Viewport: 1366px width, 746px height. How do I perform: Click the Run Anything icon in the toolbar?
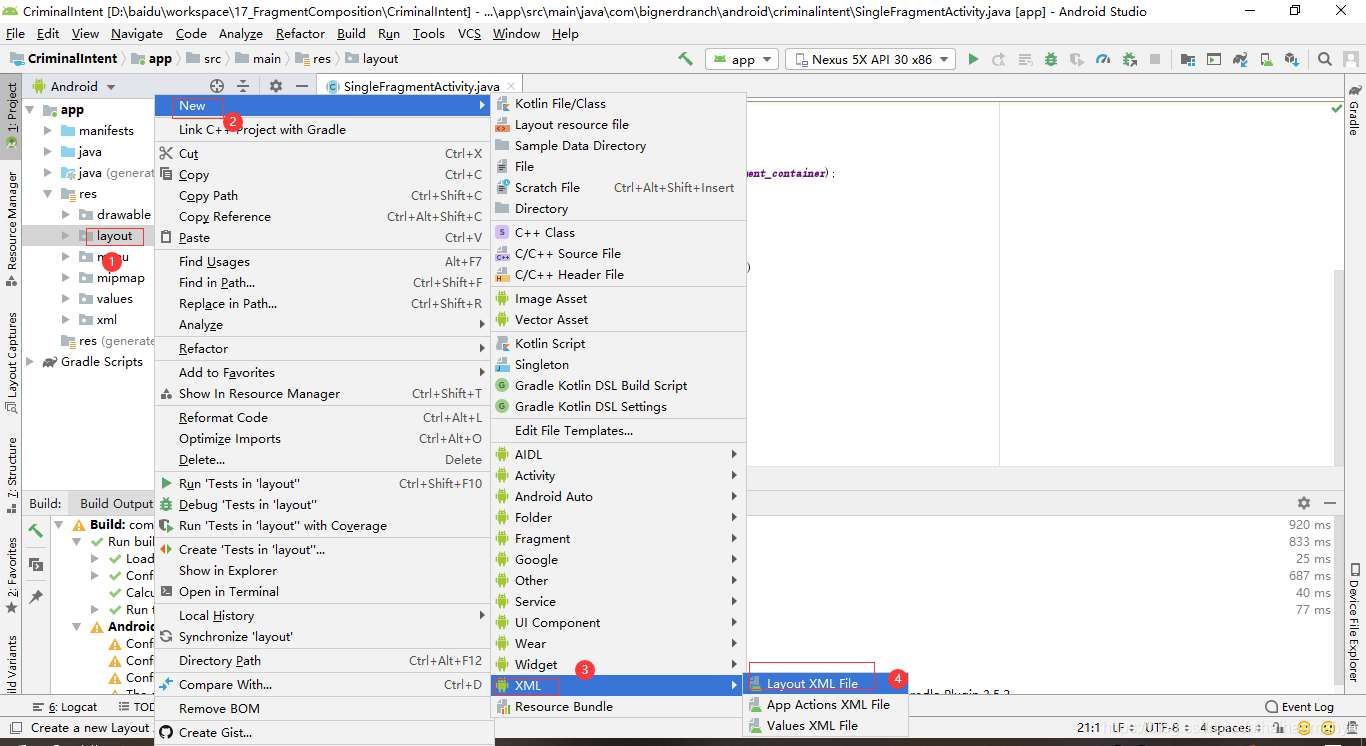pos(1214,59)
